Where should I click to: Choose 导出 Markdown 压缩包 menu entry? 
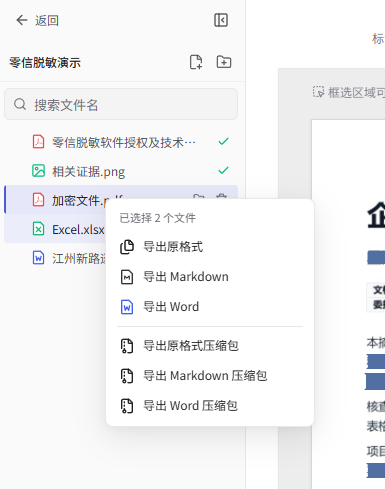pyautogui.click(x=210, y=376)
